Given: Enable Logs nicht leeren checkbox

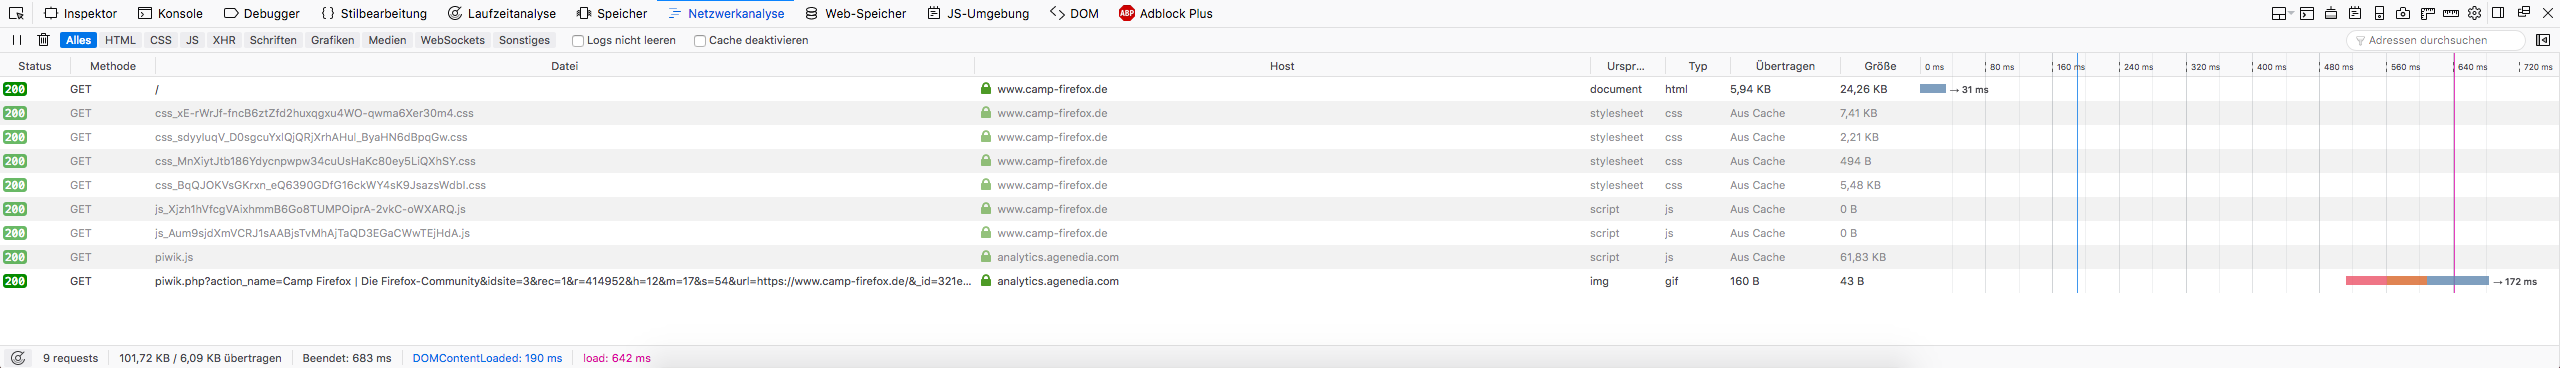Looking at the screenshot, I should 577,41.
